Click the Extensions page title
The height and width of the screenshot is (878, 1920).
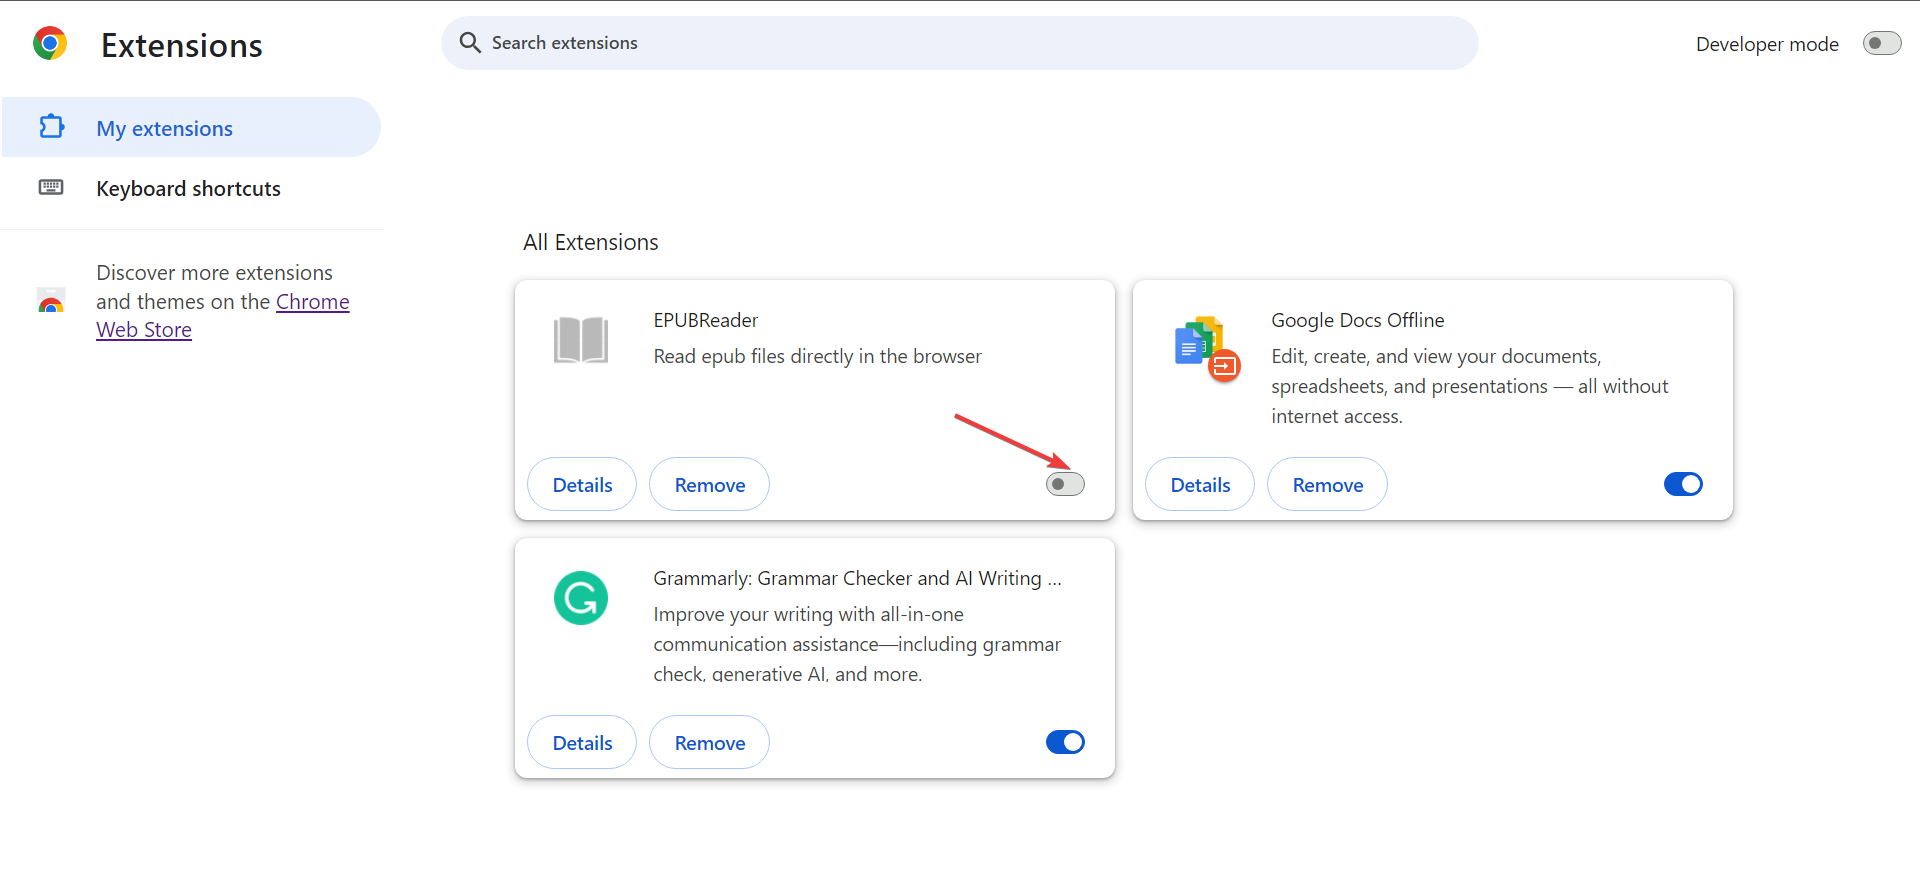coord(182,46)
